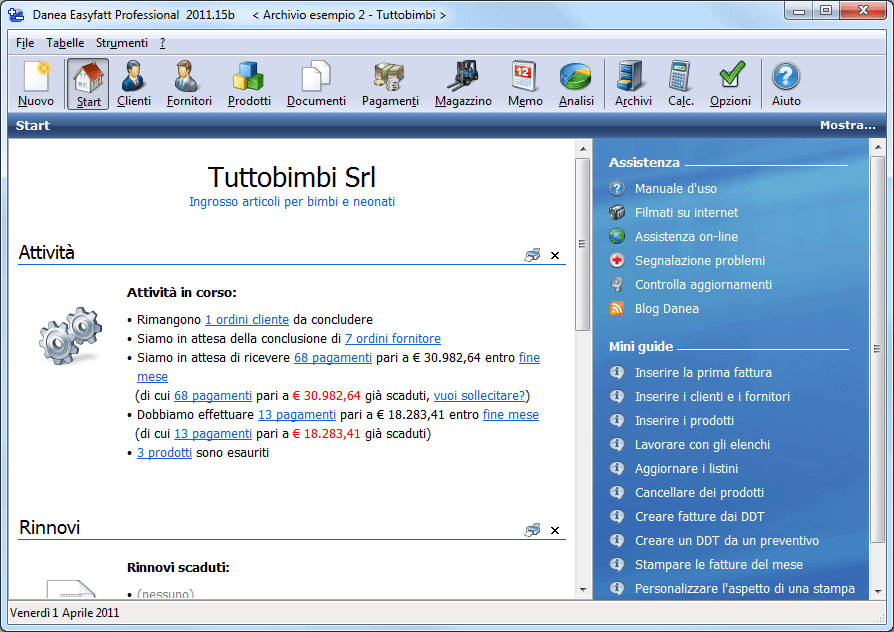Open the Archivi toolbar icon
894x632 pixels.
(x=633, y=84)
